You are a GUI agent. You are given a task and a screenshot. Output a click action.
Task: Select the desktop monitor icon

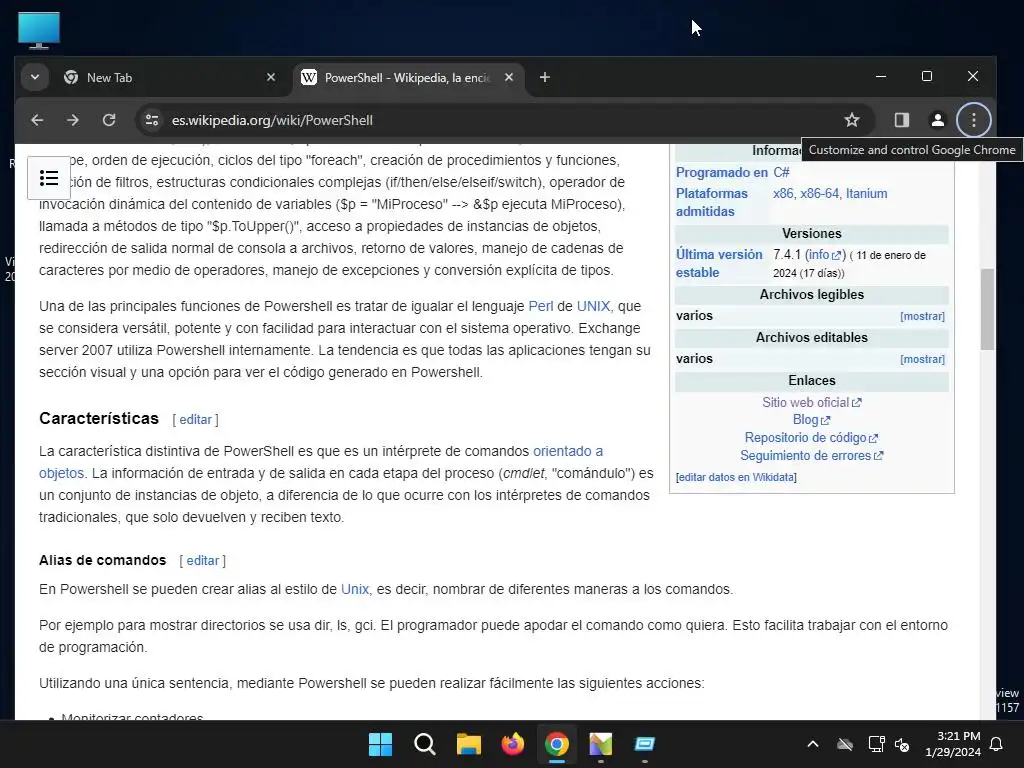[x=39, y=30]
